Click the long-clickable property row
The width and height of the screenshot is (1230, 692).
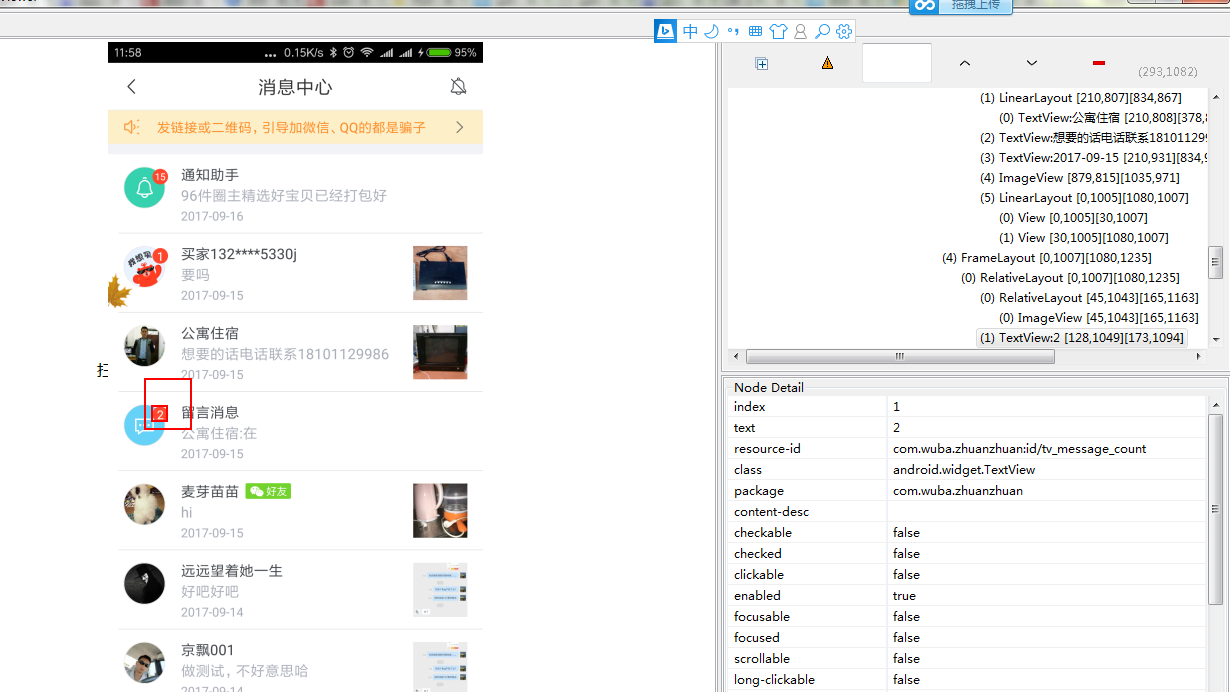pyautogui.click(x=967, y=680)
